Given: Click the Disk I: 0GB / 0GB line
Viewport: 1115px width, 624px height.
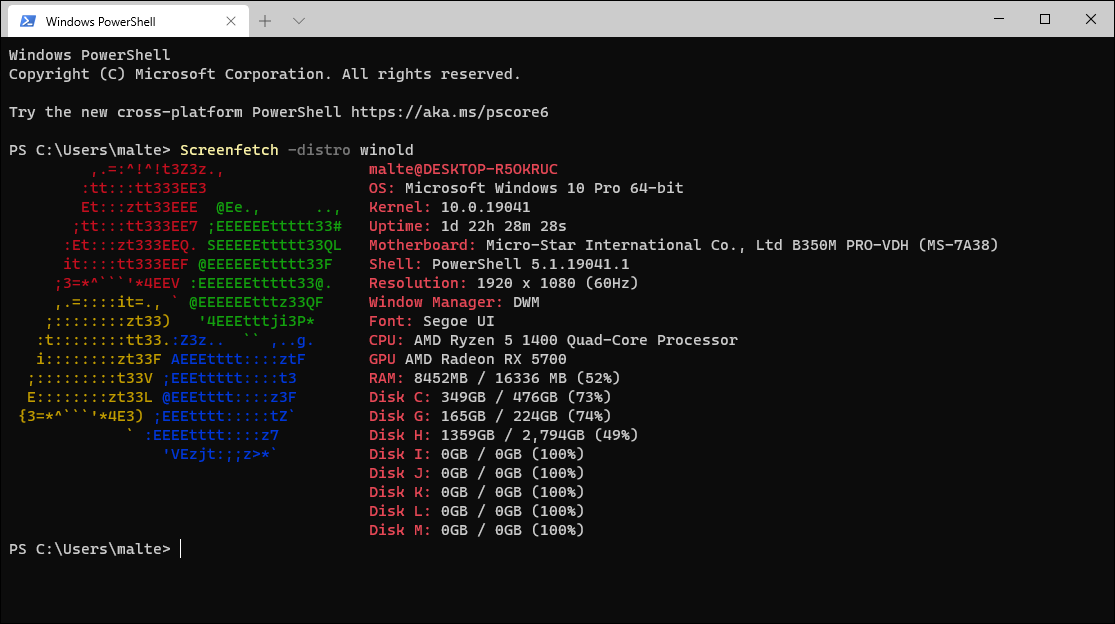Looking at the screenshot, I should [476, 454].
